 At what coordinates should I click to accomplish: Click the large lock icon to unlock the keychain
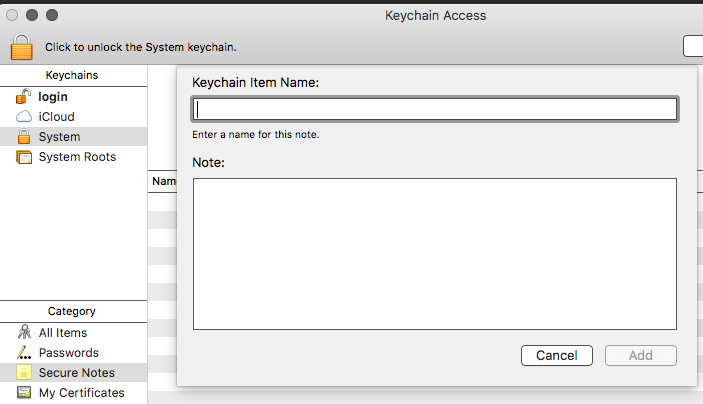(22, 47)
